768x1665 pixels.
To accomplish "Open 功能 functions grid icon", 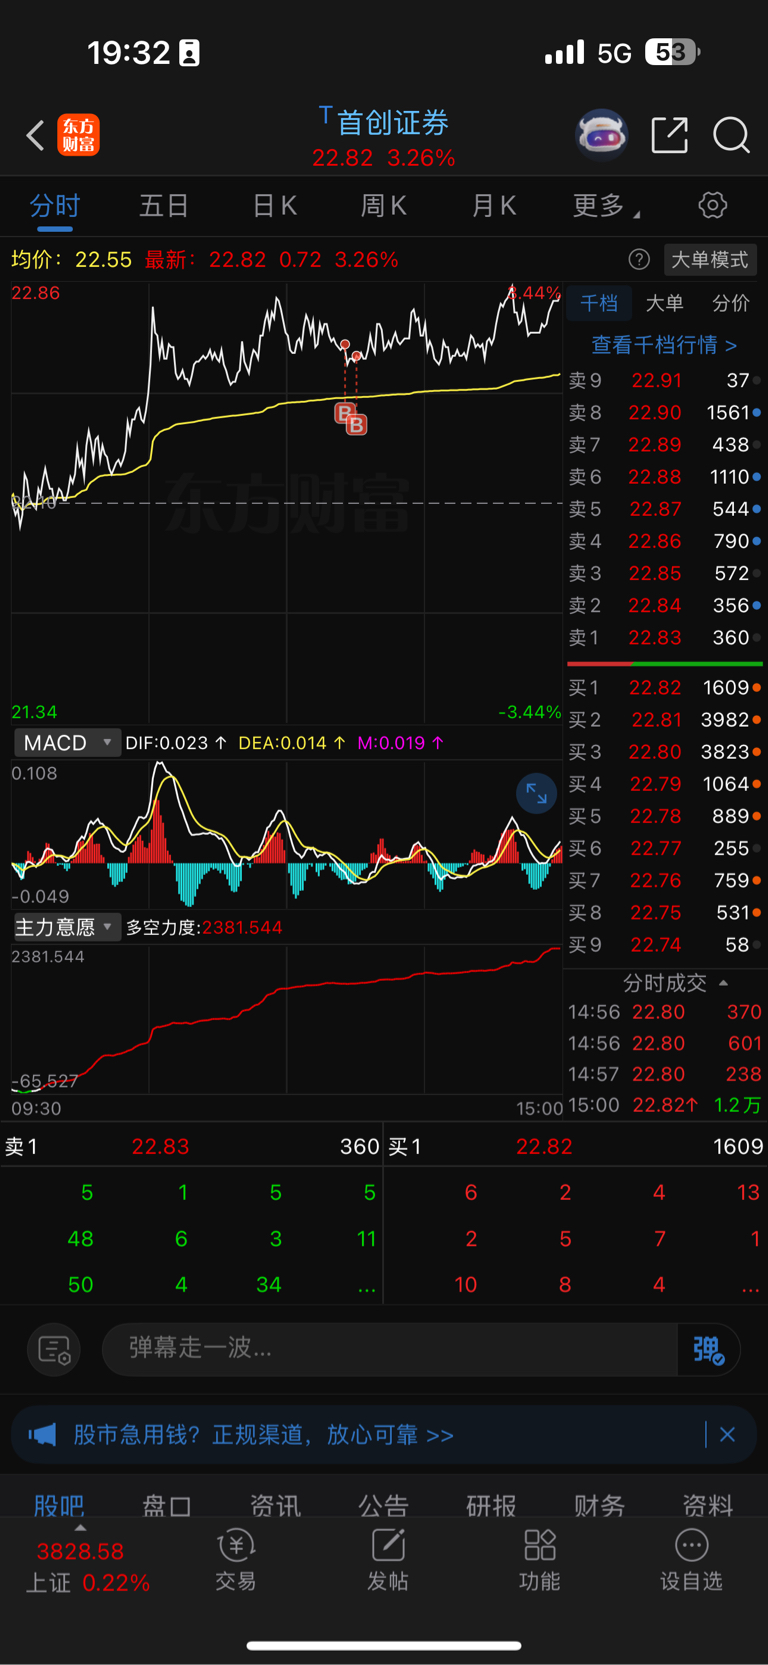I will click(540, 1560).
